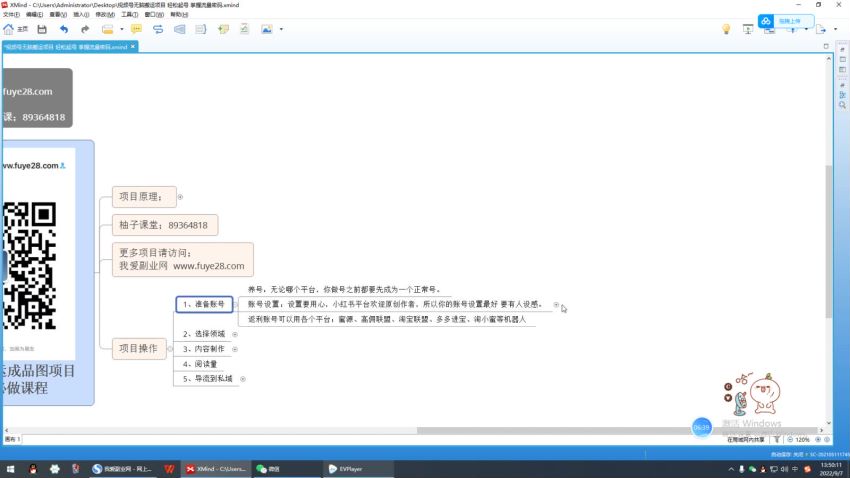Switch to the EVPlayer taskbar window

[358, 469]
